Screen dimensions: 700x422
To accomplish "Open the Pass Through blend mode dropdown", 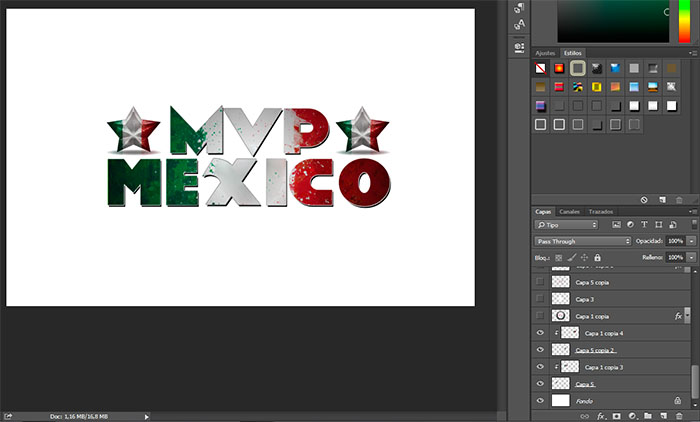I will (x=582, y=241).
